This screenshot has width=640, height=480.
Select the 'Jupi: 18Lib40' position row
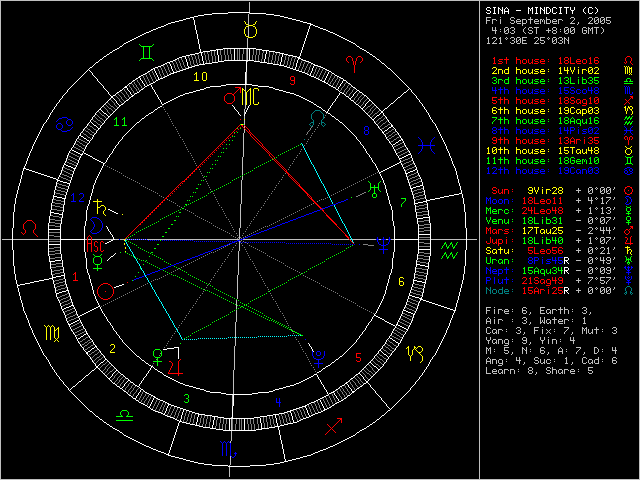click(x=560, y=241)
